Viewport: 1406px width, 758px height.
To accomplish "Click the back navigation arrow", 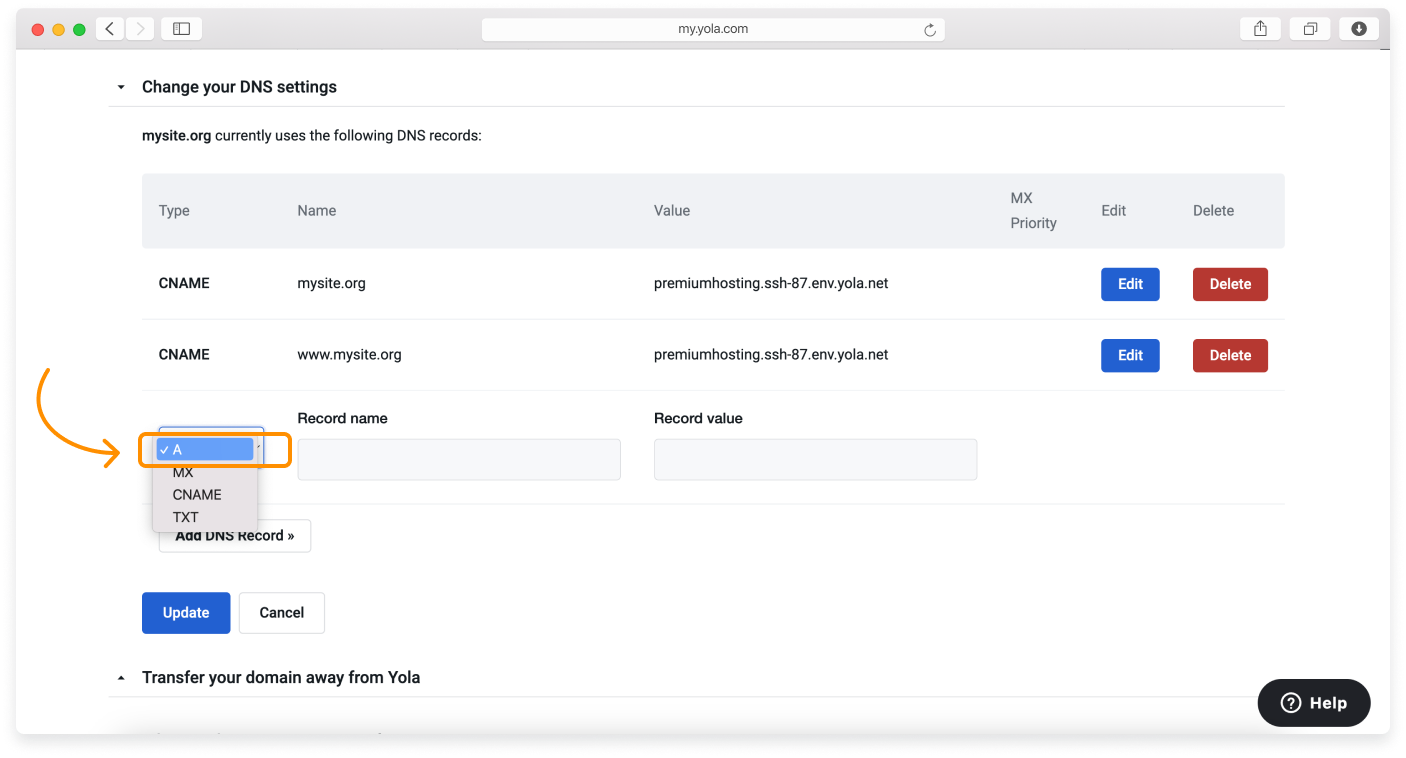I will (x=110, y=28).
